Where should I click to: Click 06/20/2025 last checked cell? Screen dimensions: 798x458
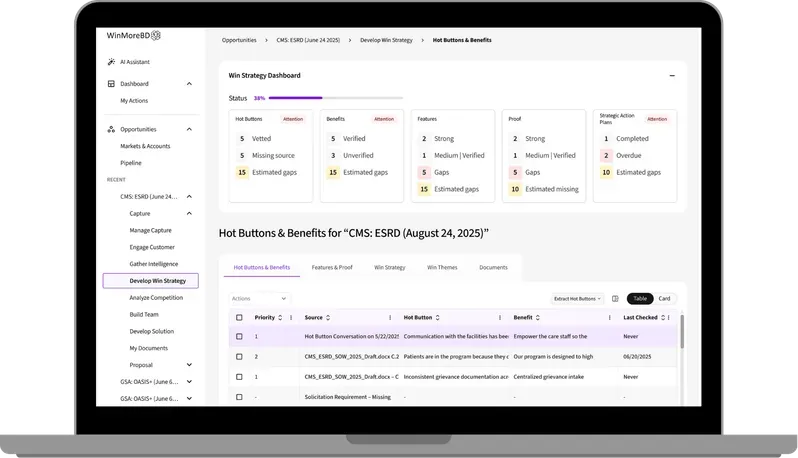(x=637, y=357)
